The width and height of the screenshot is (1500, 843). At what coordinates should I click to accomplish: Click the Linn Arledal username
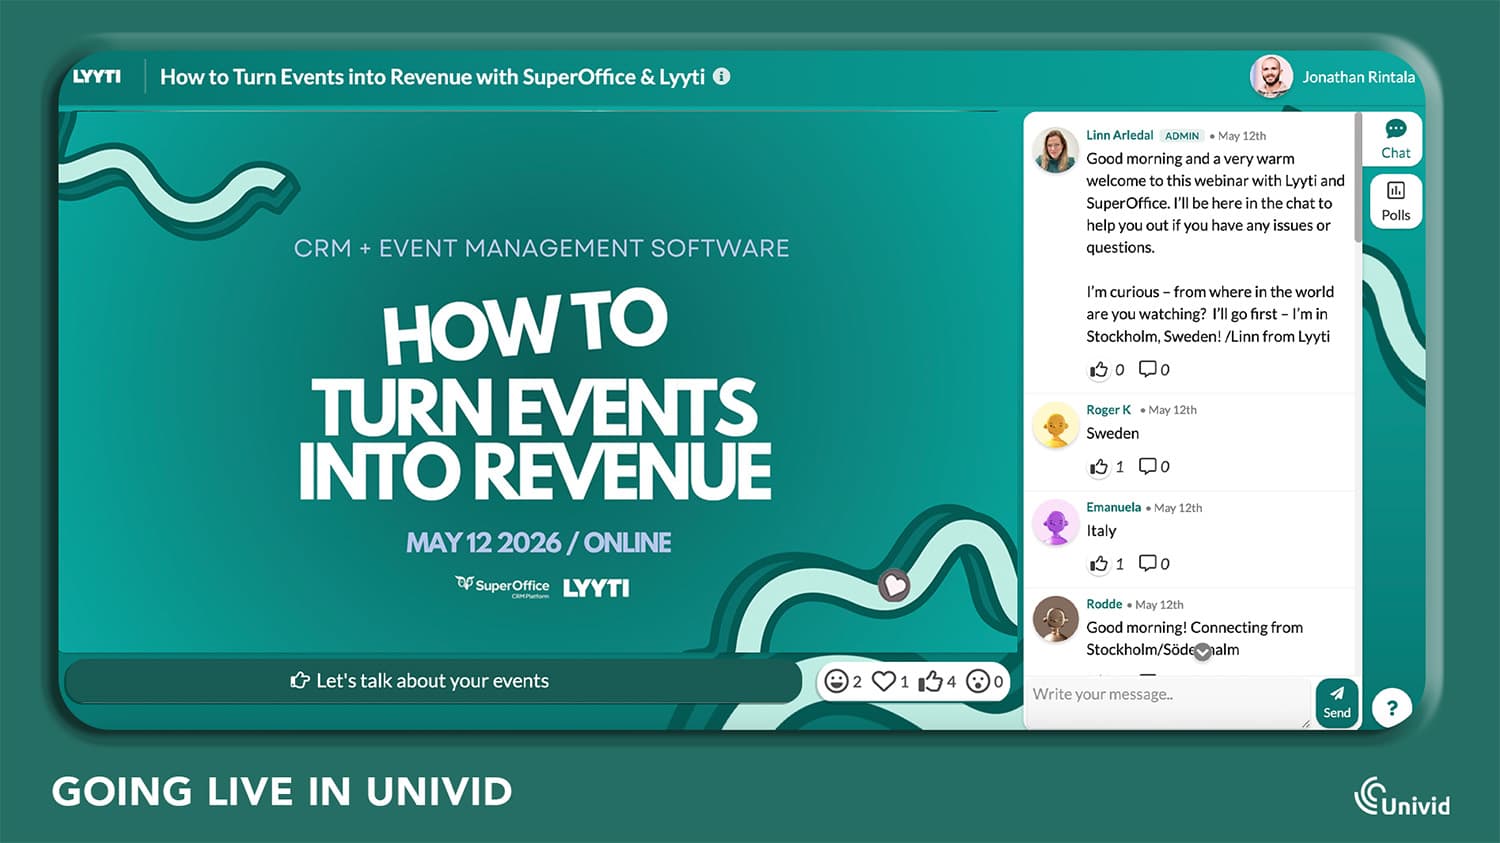[x=1119, y=135]
